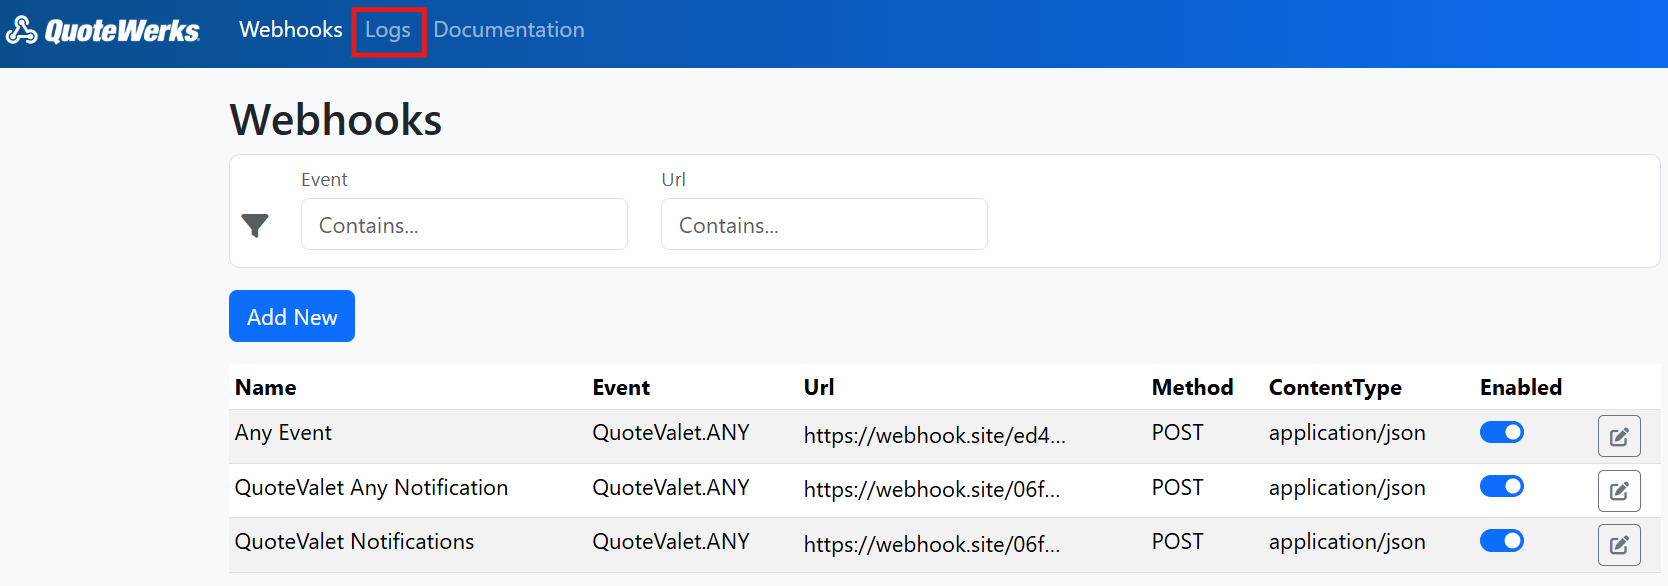Click the Name column header
This screenshot has height=586, width=1668.
point(266,388)
